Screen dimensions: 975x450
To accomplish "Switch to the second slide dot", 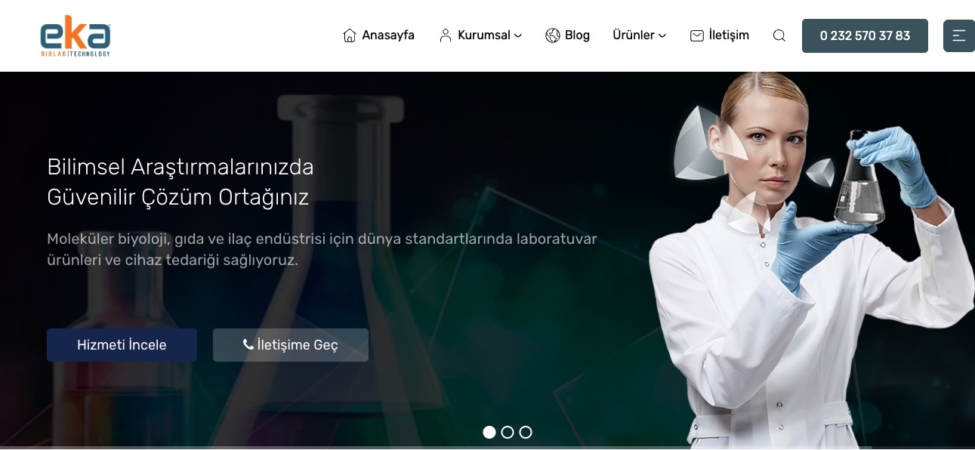I will coord(507,432).
